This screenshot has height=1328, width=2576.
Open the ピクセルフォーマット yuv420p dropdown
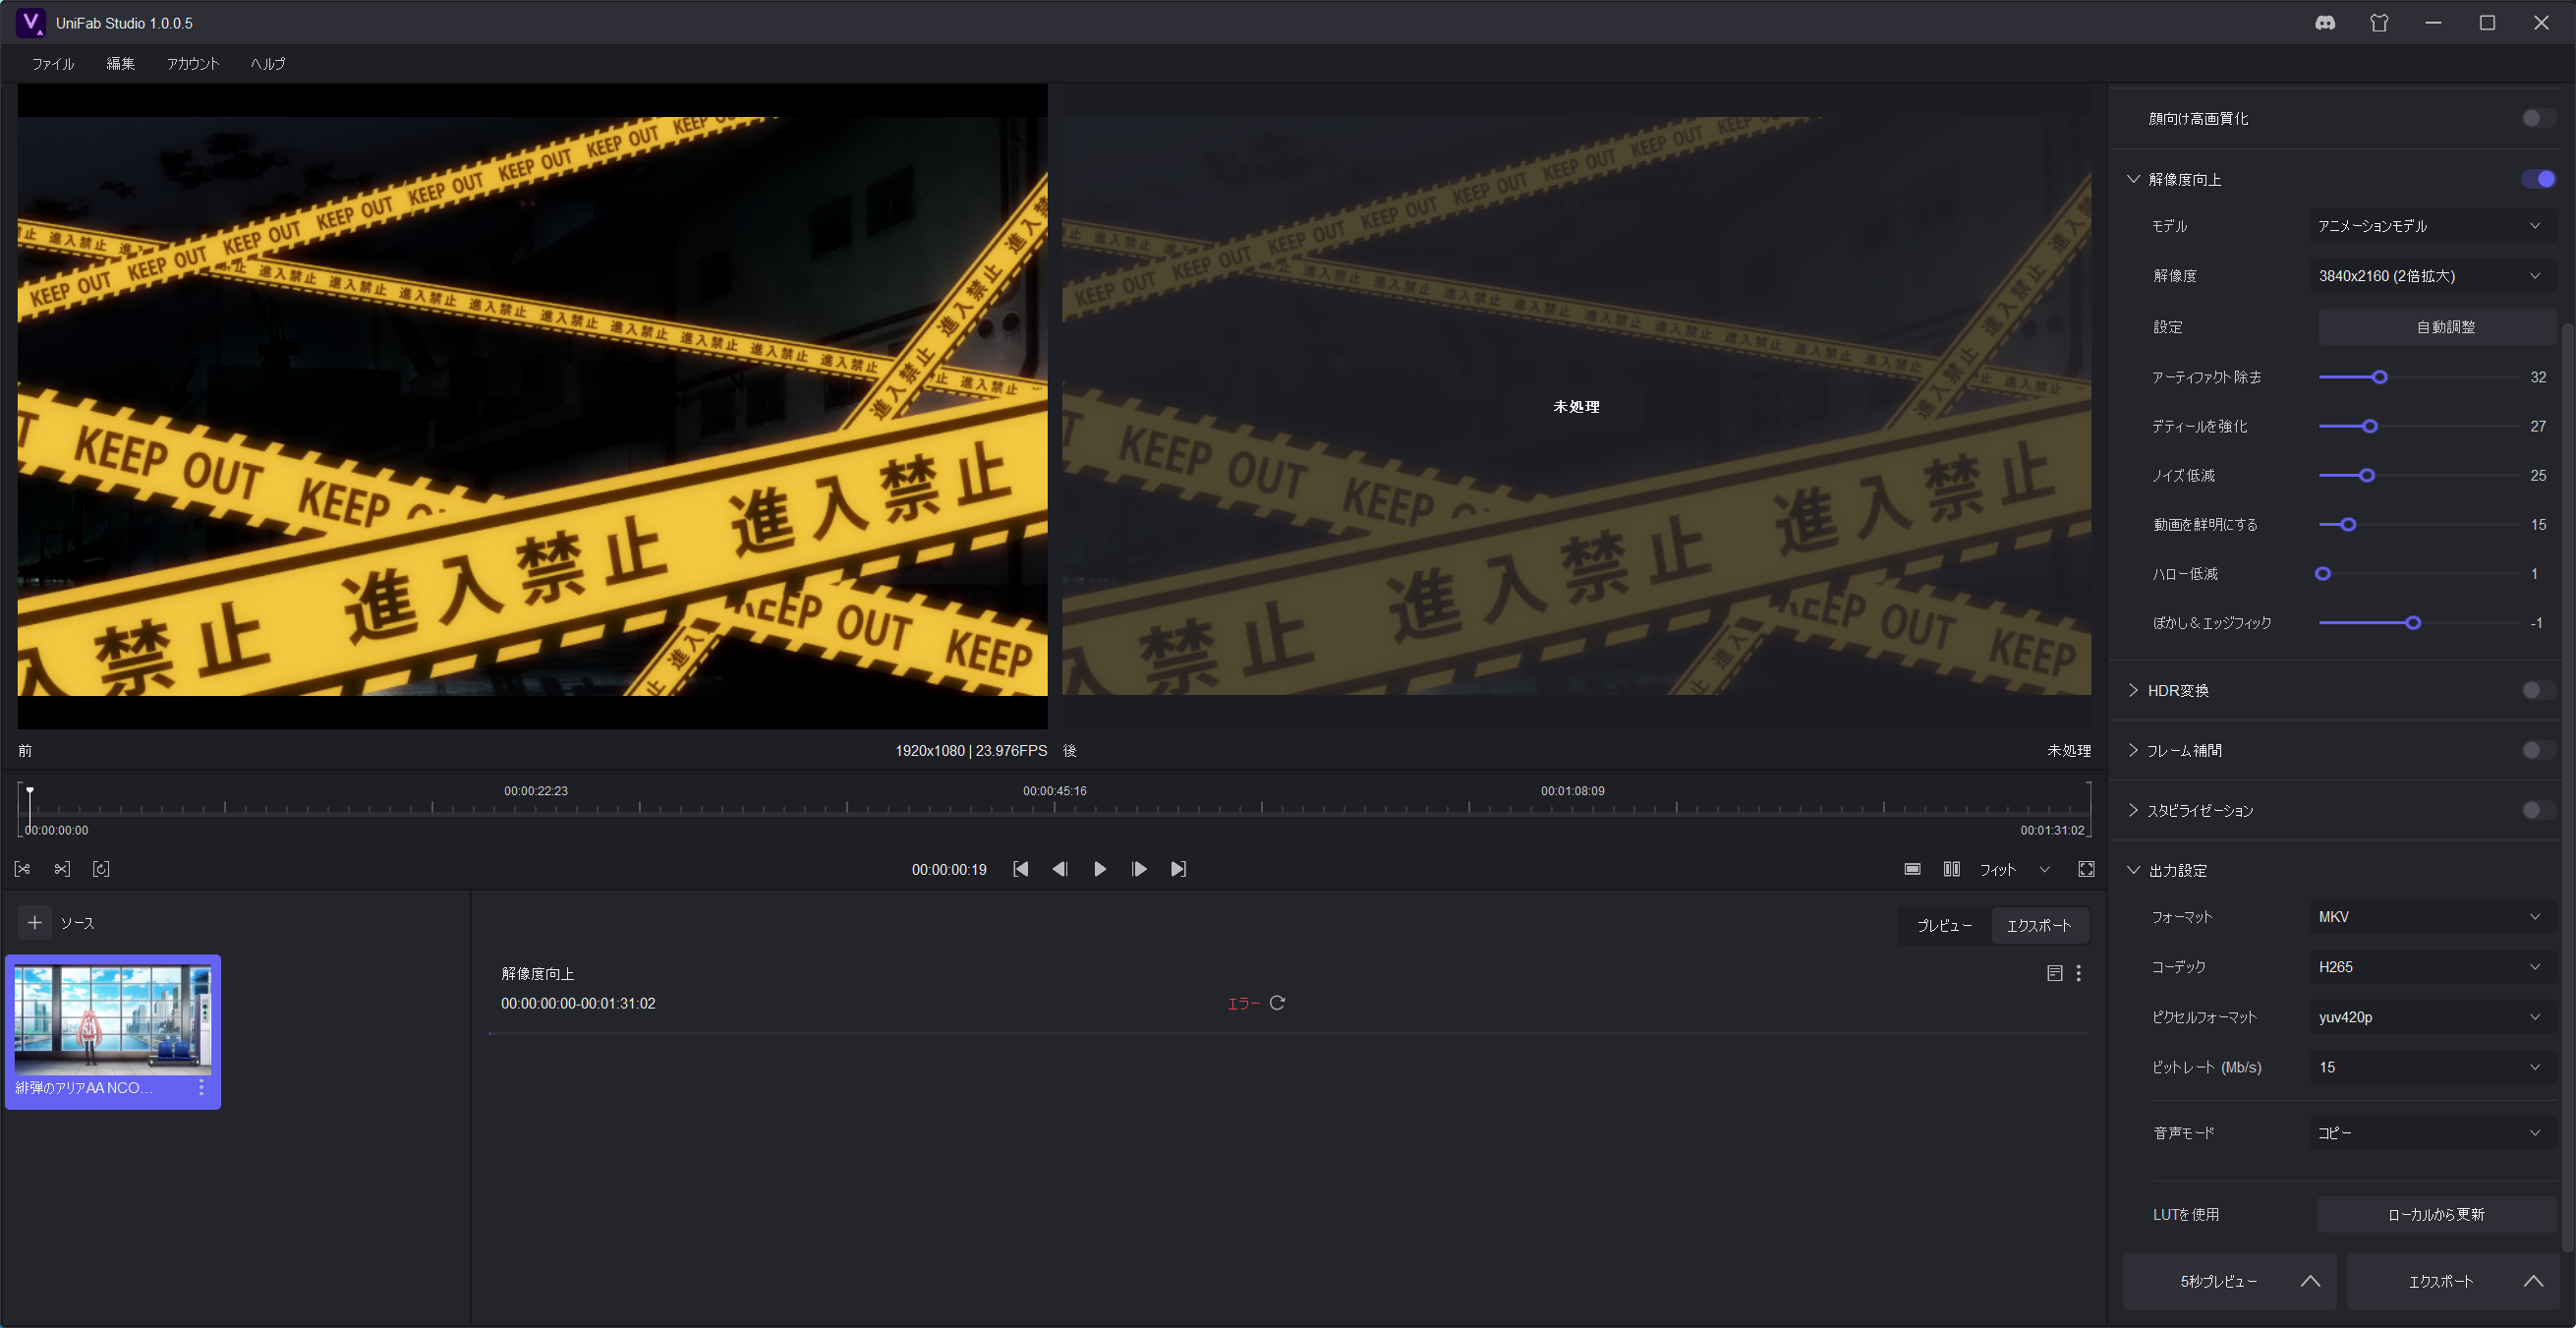pos(2432,1017)
